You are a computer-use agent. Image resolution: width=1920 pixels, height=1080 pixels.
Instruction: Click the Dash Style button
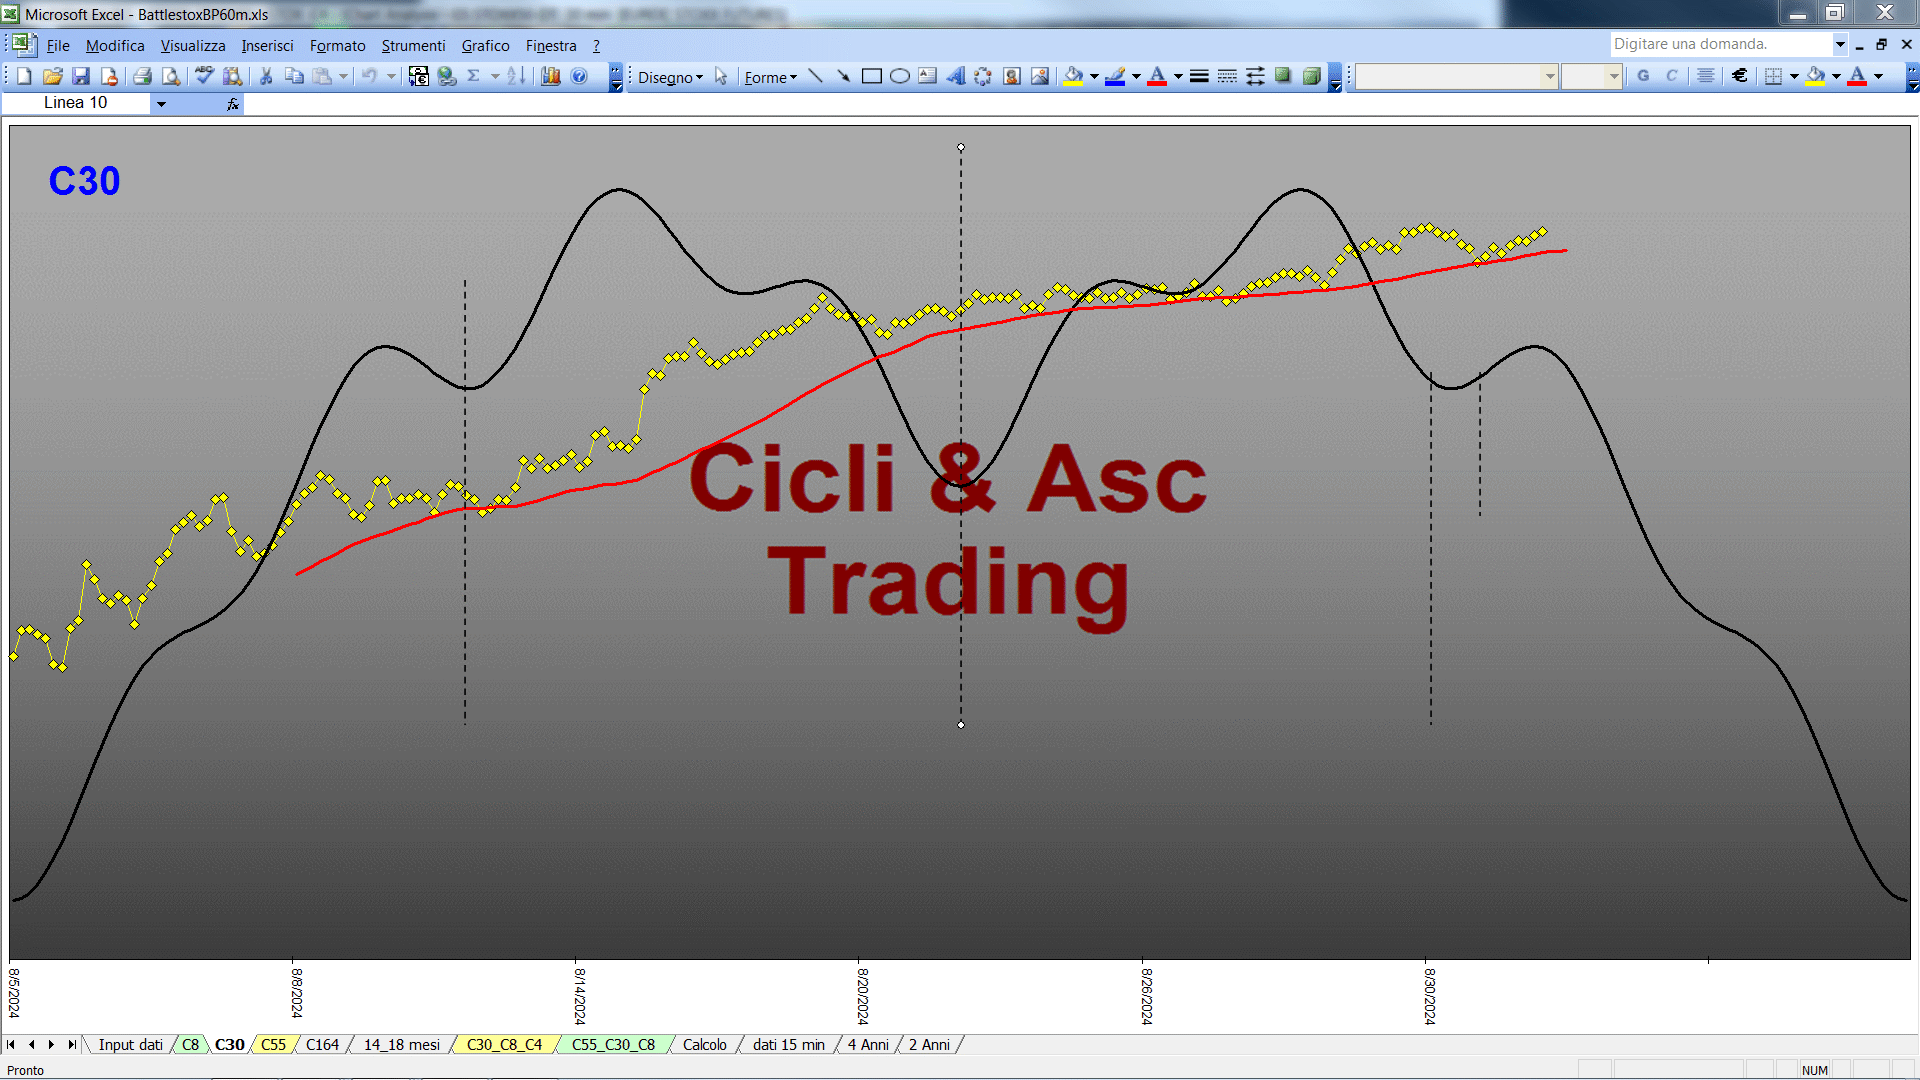[x=1227, y=77]
